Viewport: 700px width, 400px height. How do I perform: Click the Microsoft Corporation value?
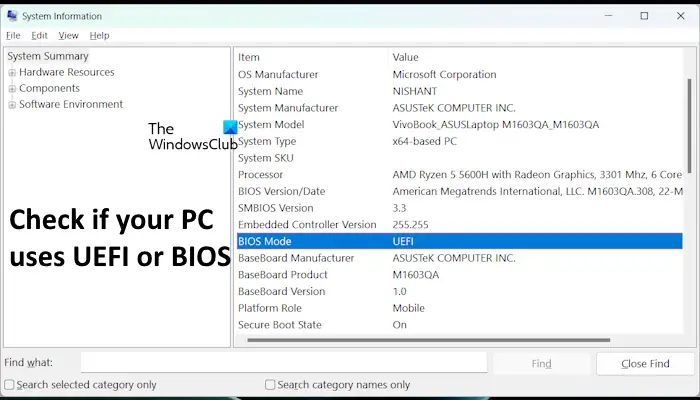pos(444,75)
